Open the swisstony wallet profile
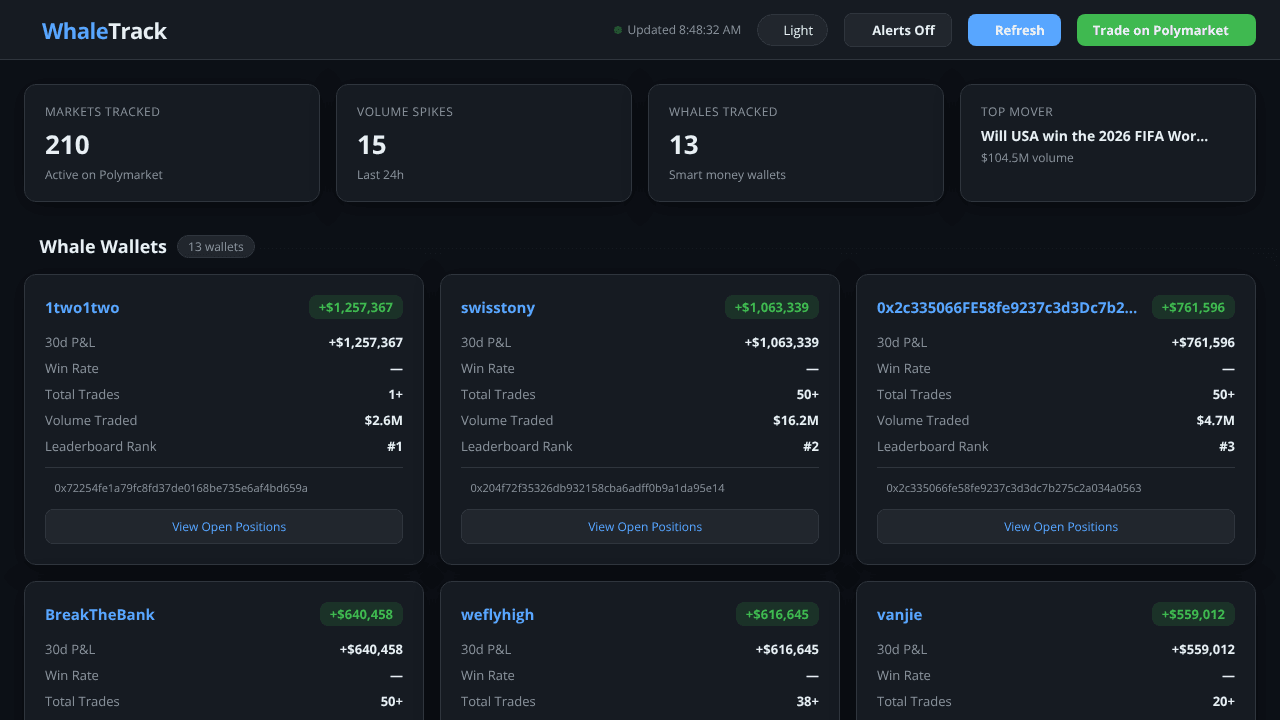This screenshot has width=1280, height=720. pyautogui.click(x=498, y=308)
